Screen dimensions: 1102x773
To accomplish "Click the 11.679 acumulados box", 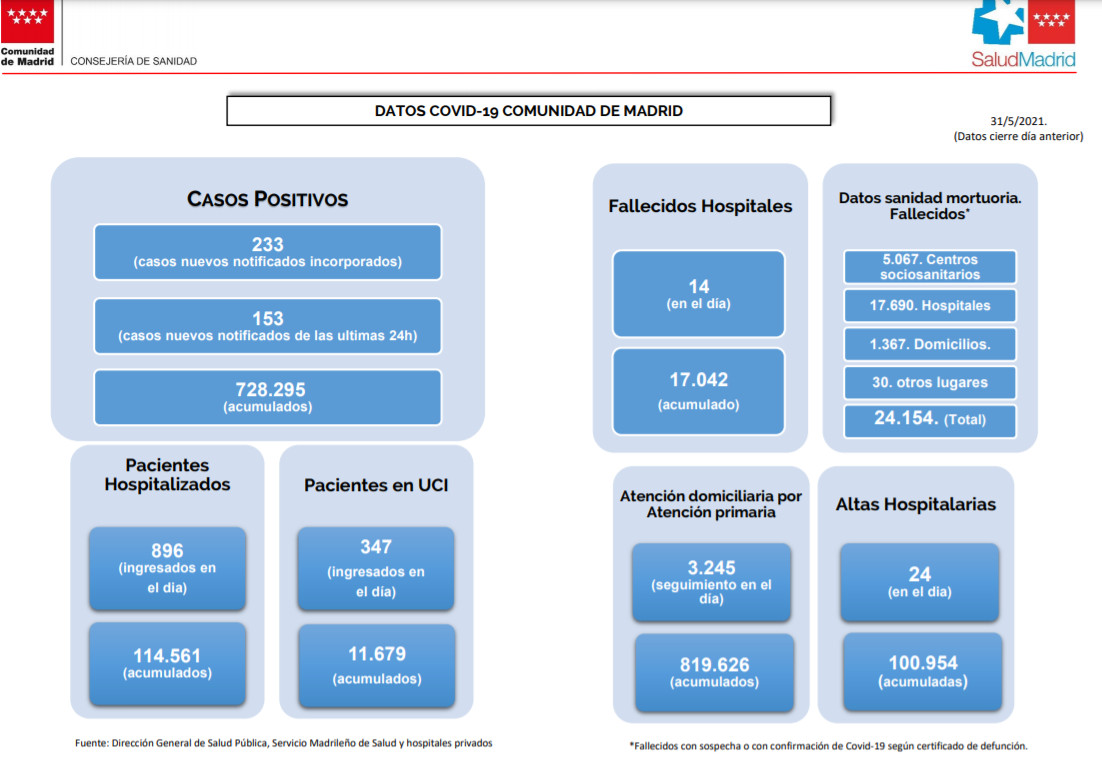I will (377, 665).
